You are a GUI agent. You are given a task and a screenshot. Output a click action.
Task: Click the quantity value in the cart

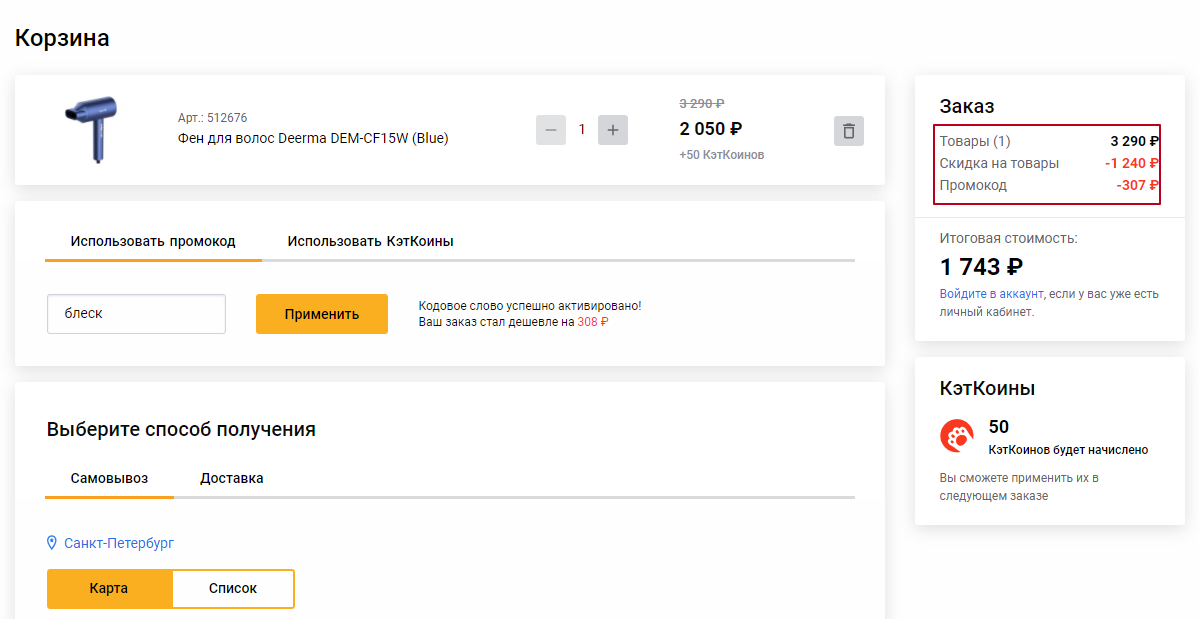(x=582, y=130)
